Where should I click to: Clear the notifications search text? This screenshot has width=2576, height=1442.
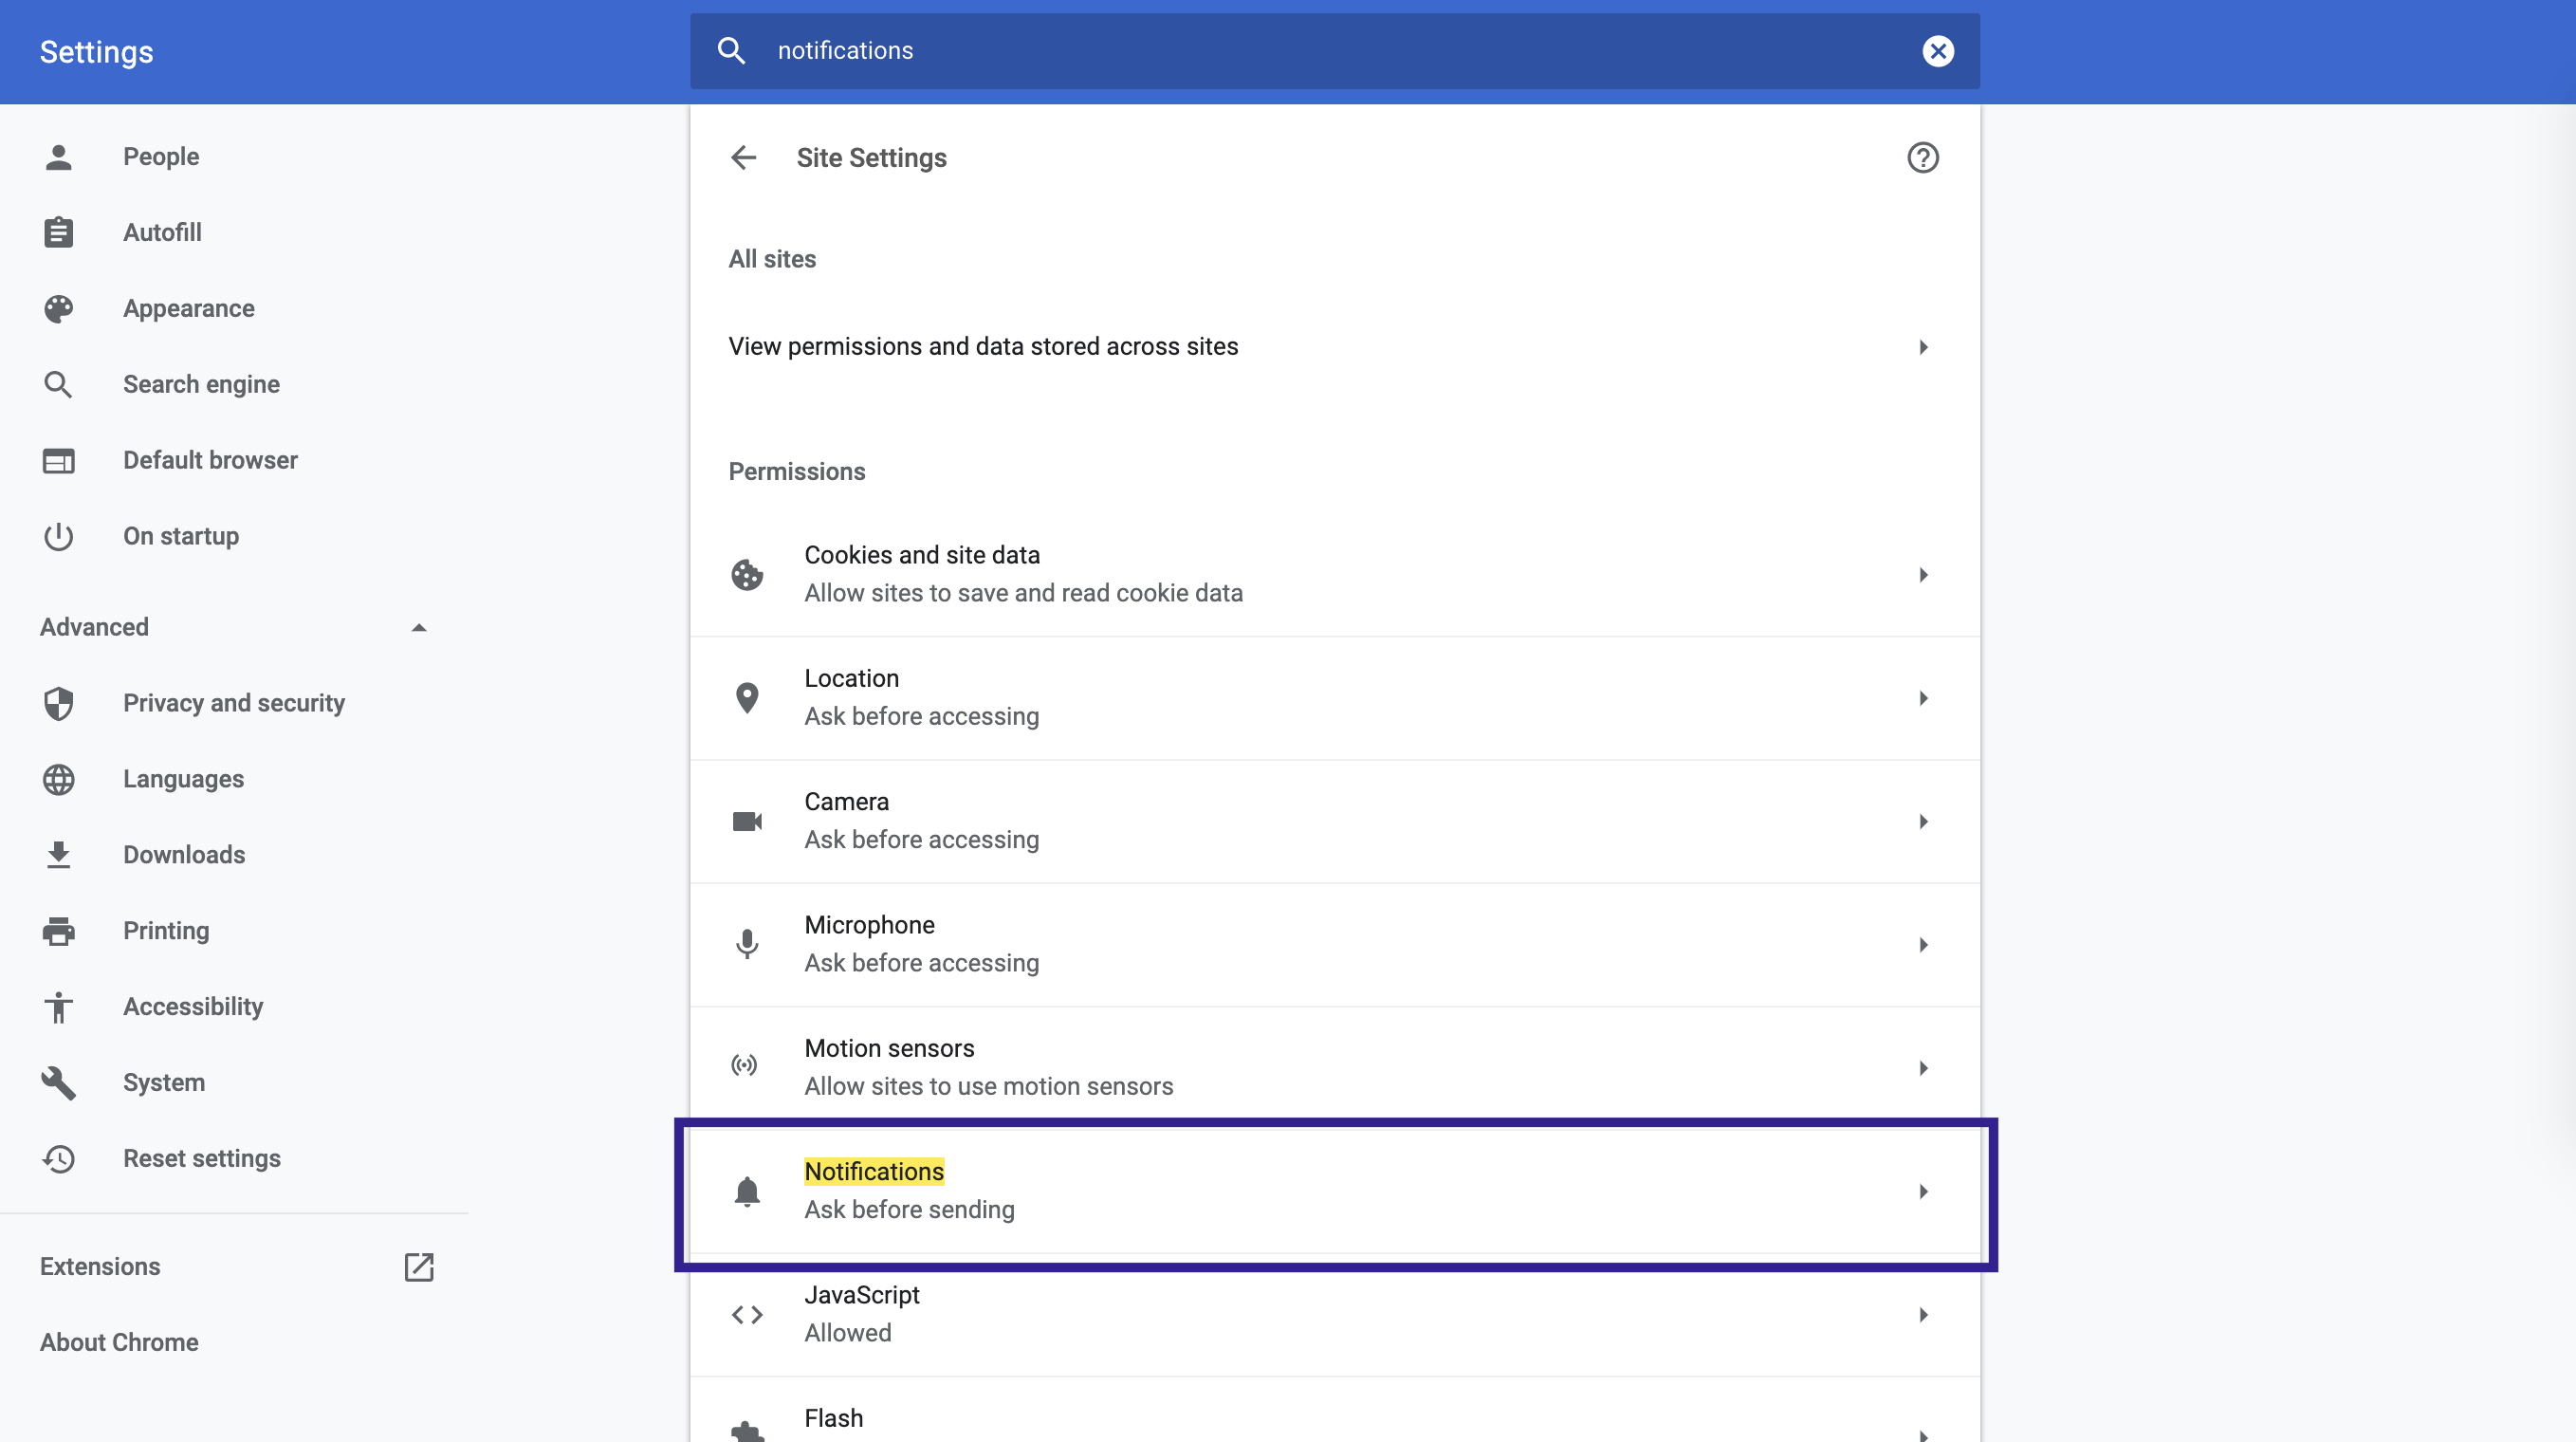[x=1938, y=51]
